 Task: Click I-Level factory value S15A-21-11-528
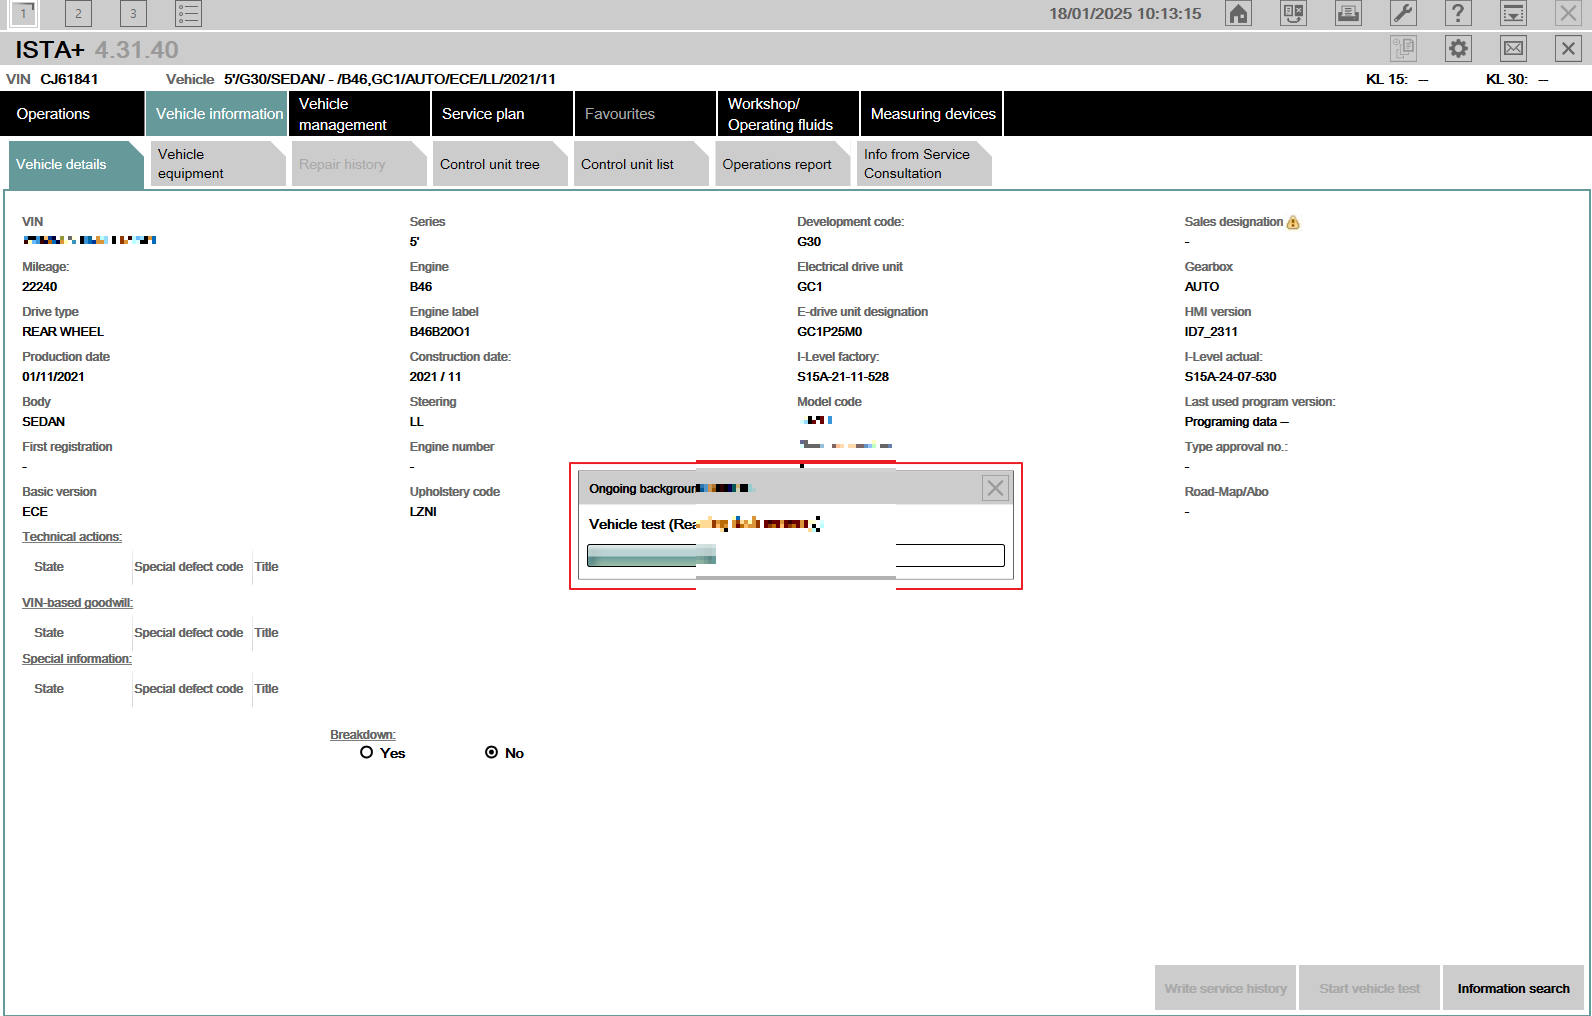tap(843, 377)
